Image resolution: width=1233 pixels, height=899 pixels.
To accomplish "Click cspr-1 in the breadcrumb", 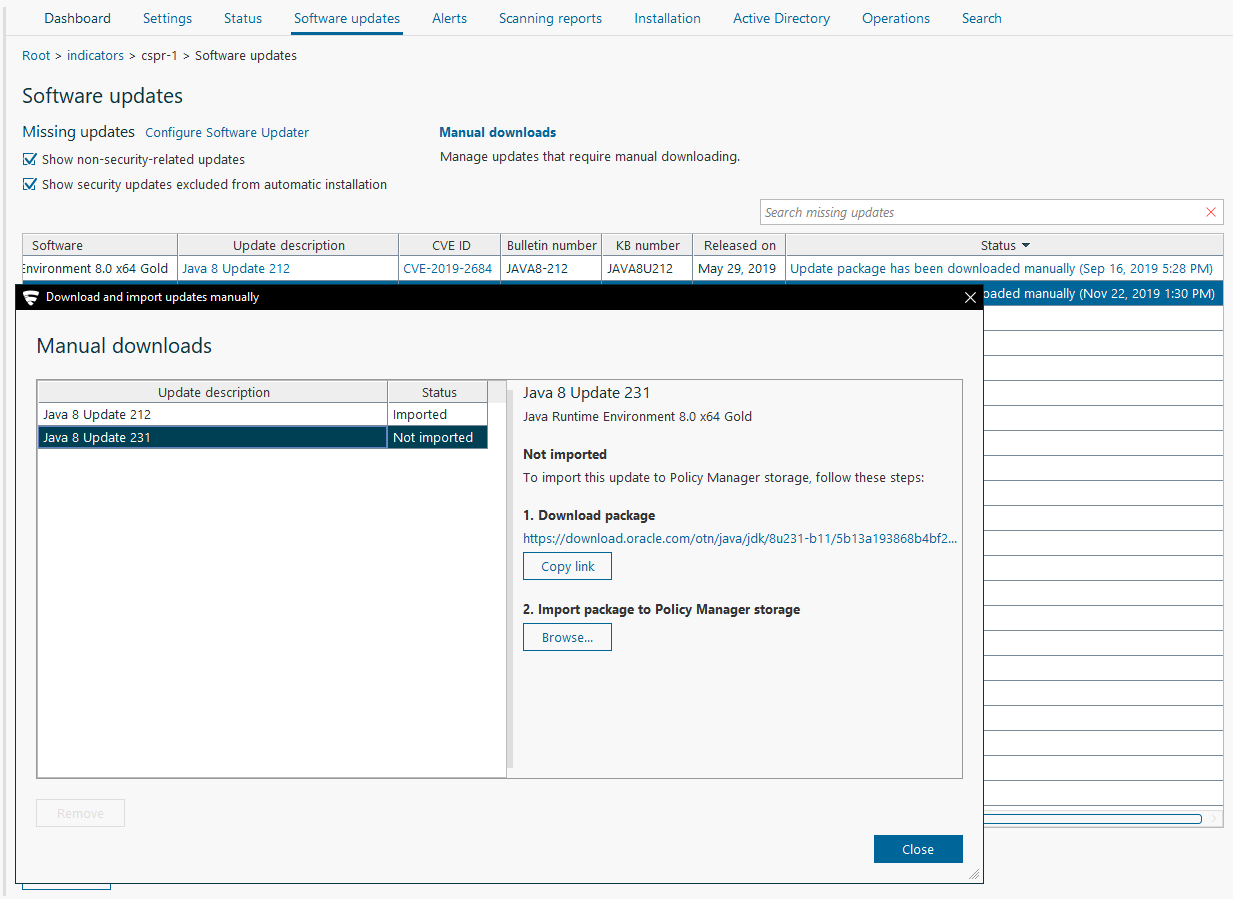I will coord(159,56).
